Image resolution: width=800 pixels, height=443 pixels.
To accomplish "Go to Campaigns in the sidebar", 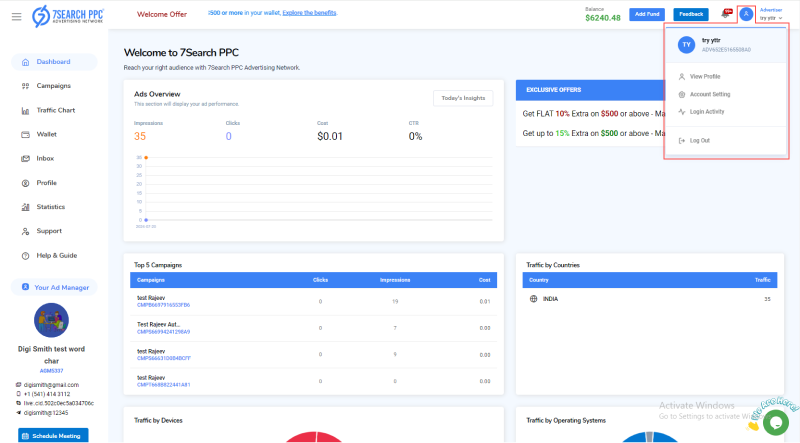I will 54,86.
